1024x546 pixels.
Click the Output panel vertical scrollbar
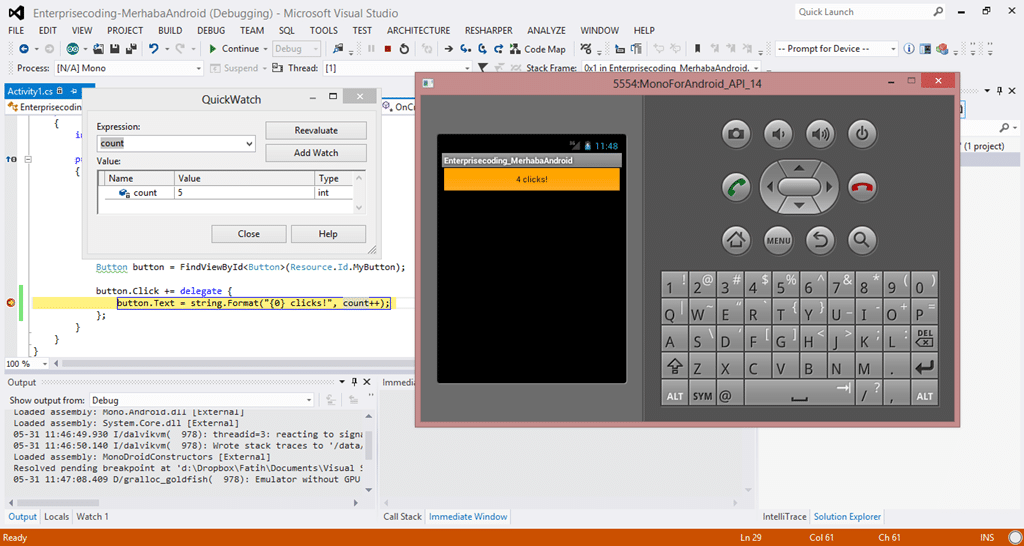(369, 453)
